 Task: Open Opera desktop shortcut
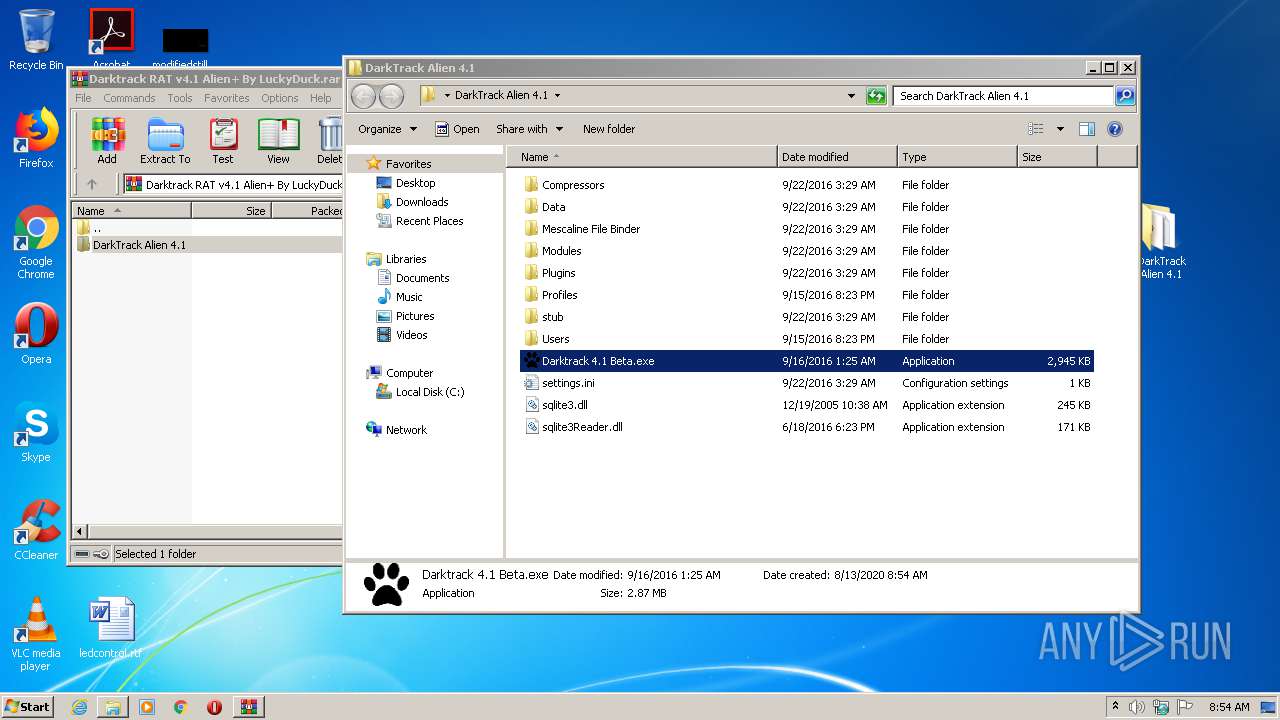coord(36,334)
